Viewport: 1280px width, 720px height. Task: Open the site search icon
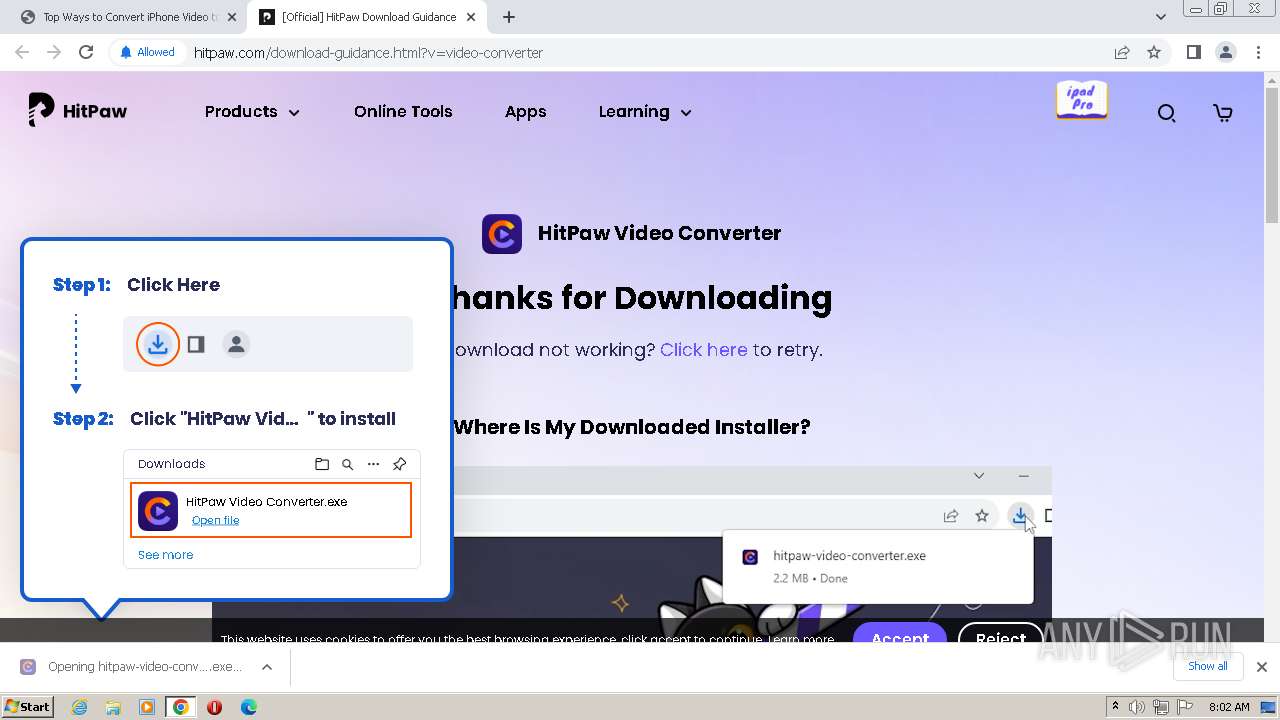[1166, 113]
